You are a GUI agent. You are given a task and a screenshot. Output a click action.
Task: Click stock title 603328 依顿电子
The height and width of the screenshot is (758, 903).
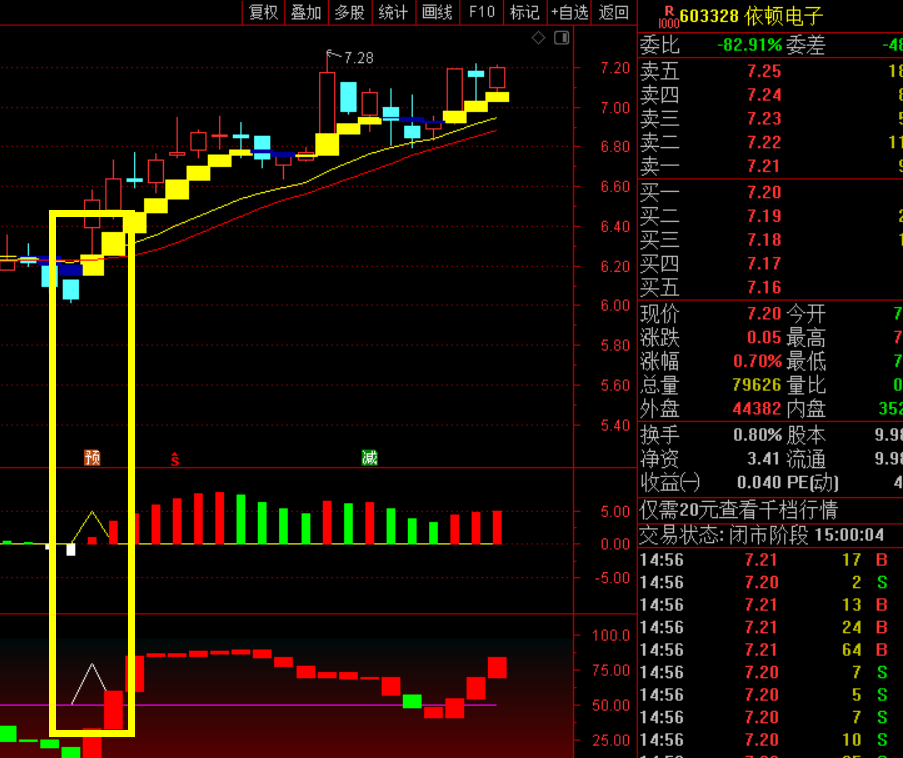pyautogui.click(x=752, y=16)
